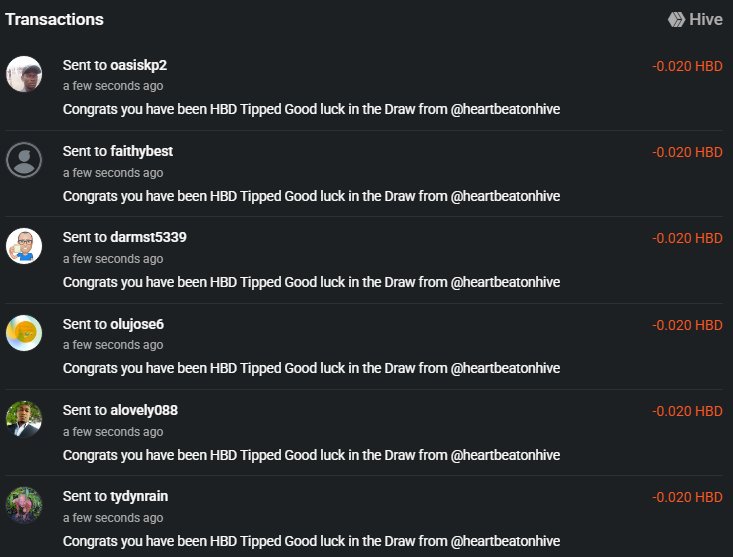The image size is (733, 557).
Task: Click tydynrain's profile avatar
Action: click(24, 505)
